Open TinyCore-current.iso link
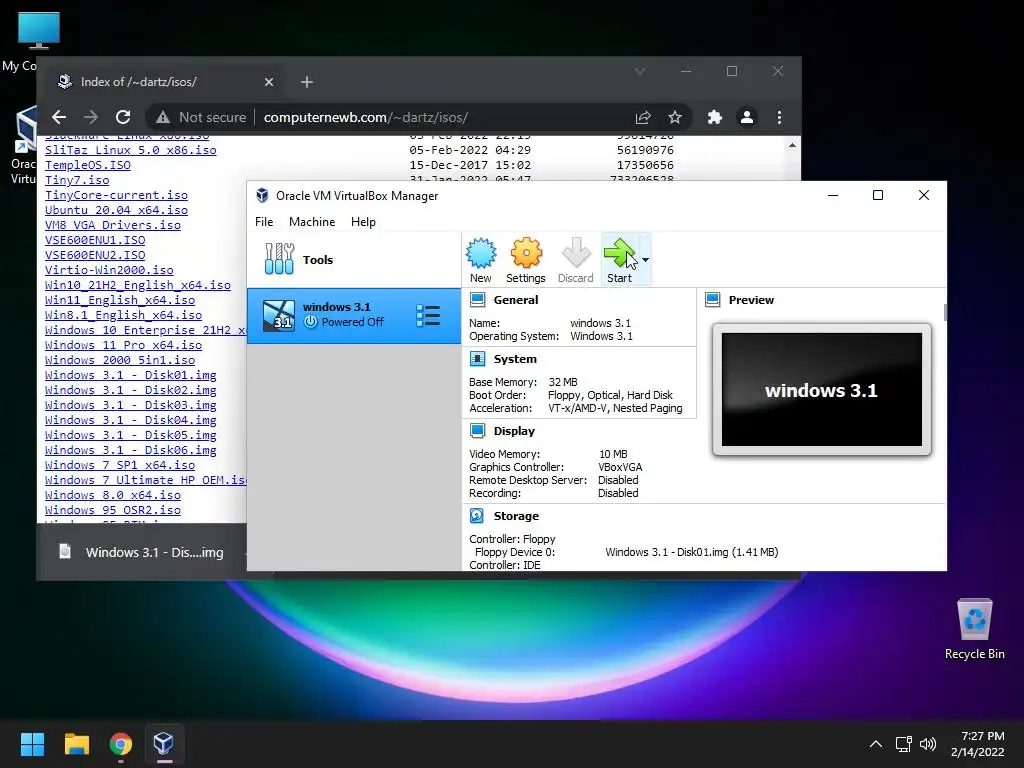1024x768 pixels. 116,195
